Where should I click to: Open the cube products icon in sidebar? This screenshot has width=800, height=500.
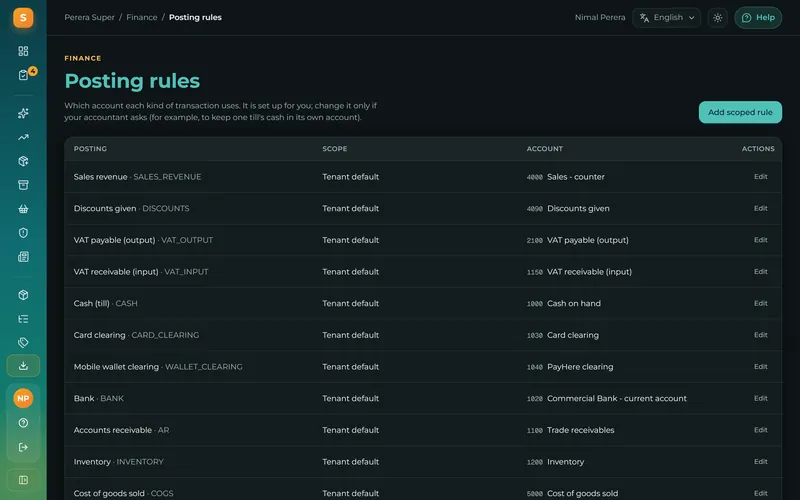[x=23, y=295]
